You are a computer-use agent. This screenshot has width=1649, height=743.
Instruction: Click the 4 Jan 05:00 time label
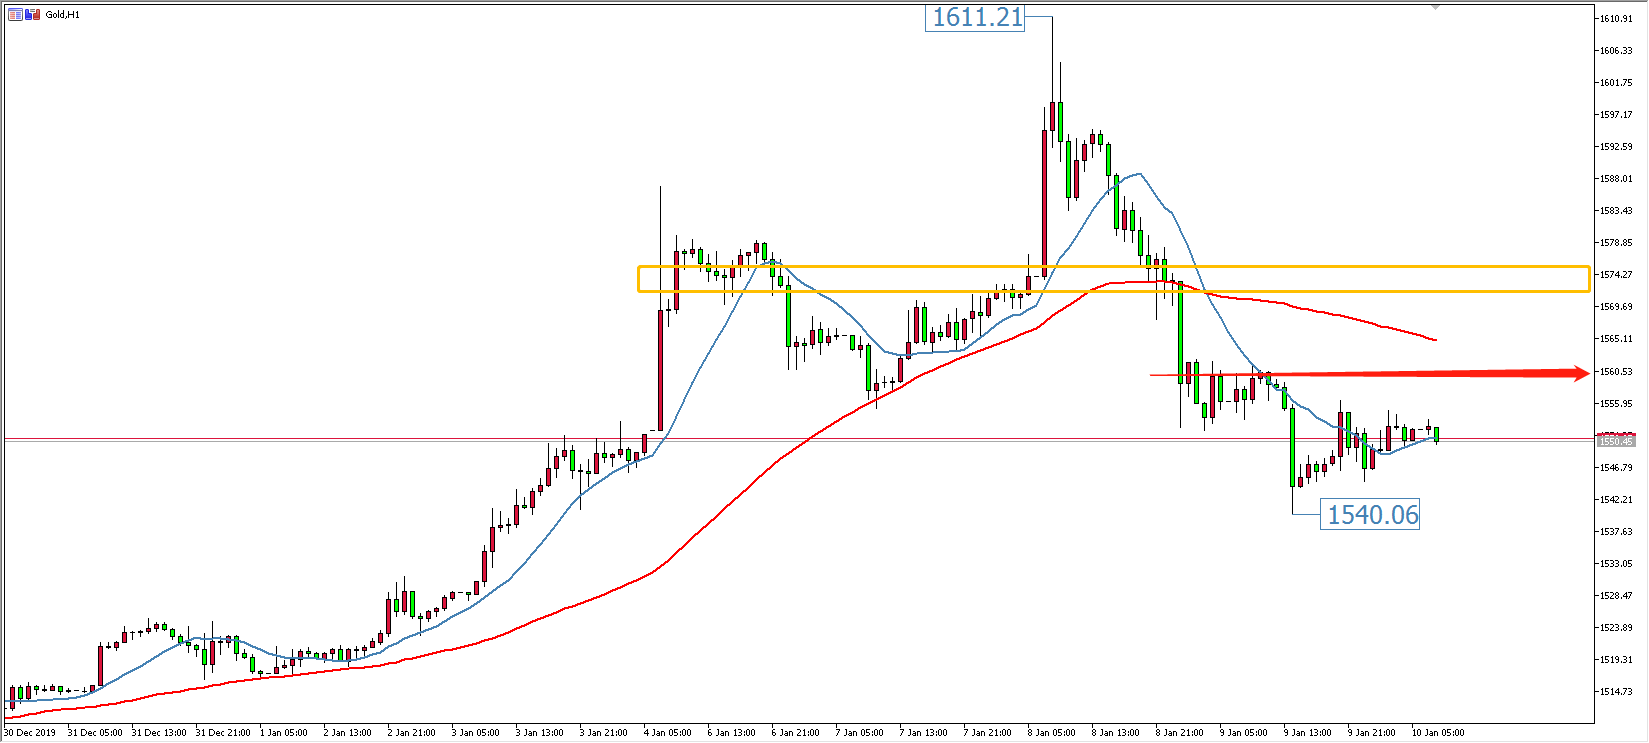pyautogui.click(x=667, y=733)
